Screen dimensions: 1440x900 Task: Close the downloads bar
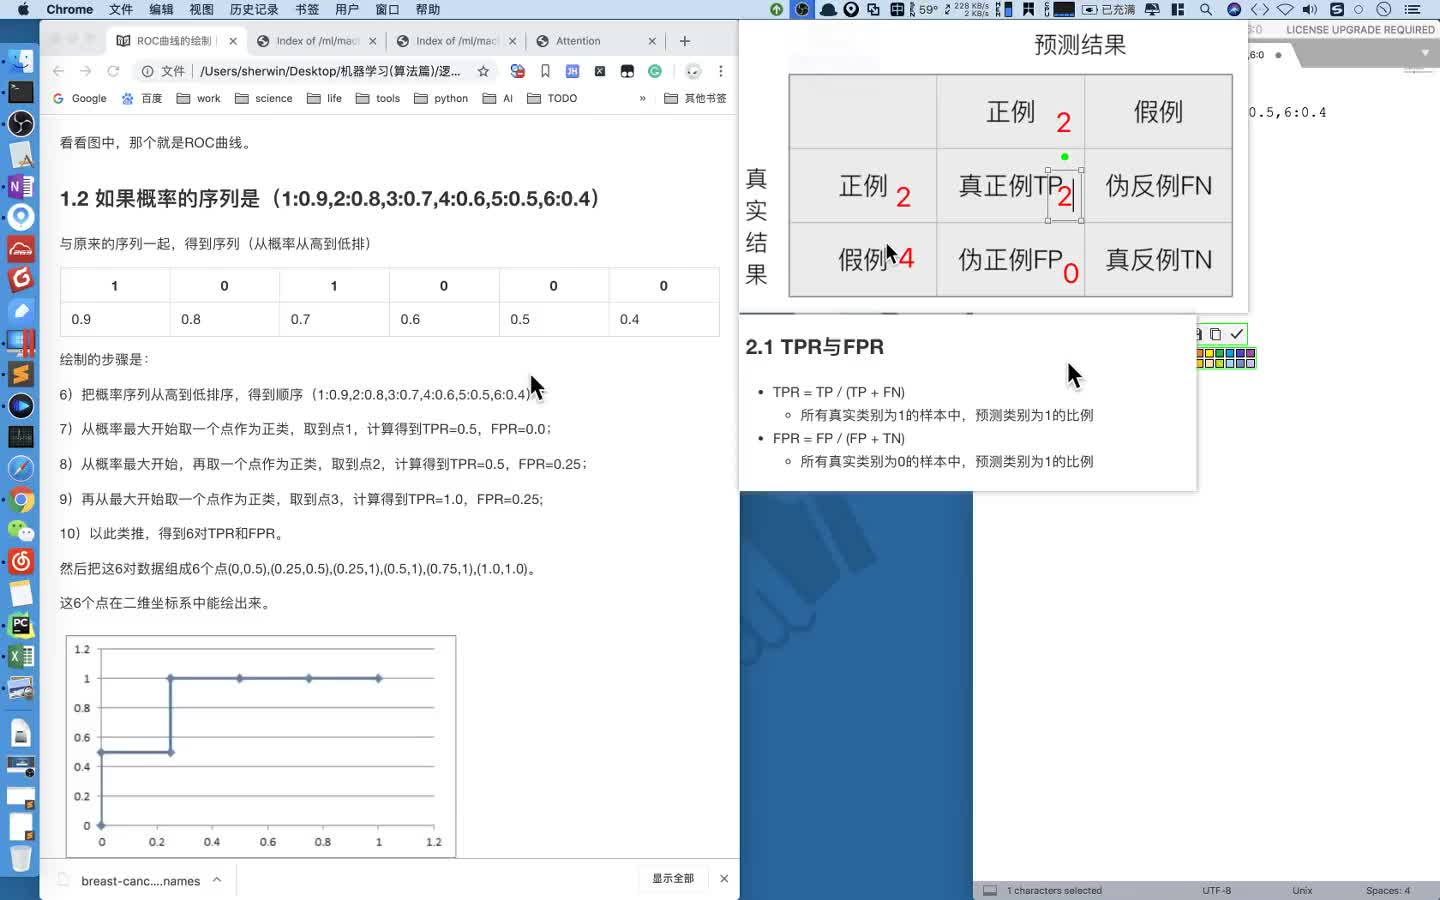point(724,878)
